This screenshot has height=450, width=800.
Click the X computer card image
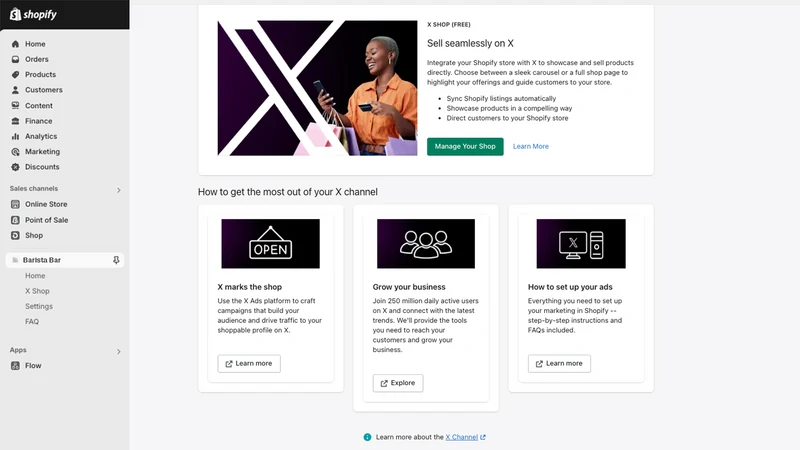pos(581,244)
